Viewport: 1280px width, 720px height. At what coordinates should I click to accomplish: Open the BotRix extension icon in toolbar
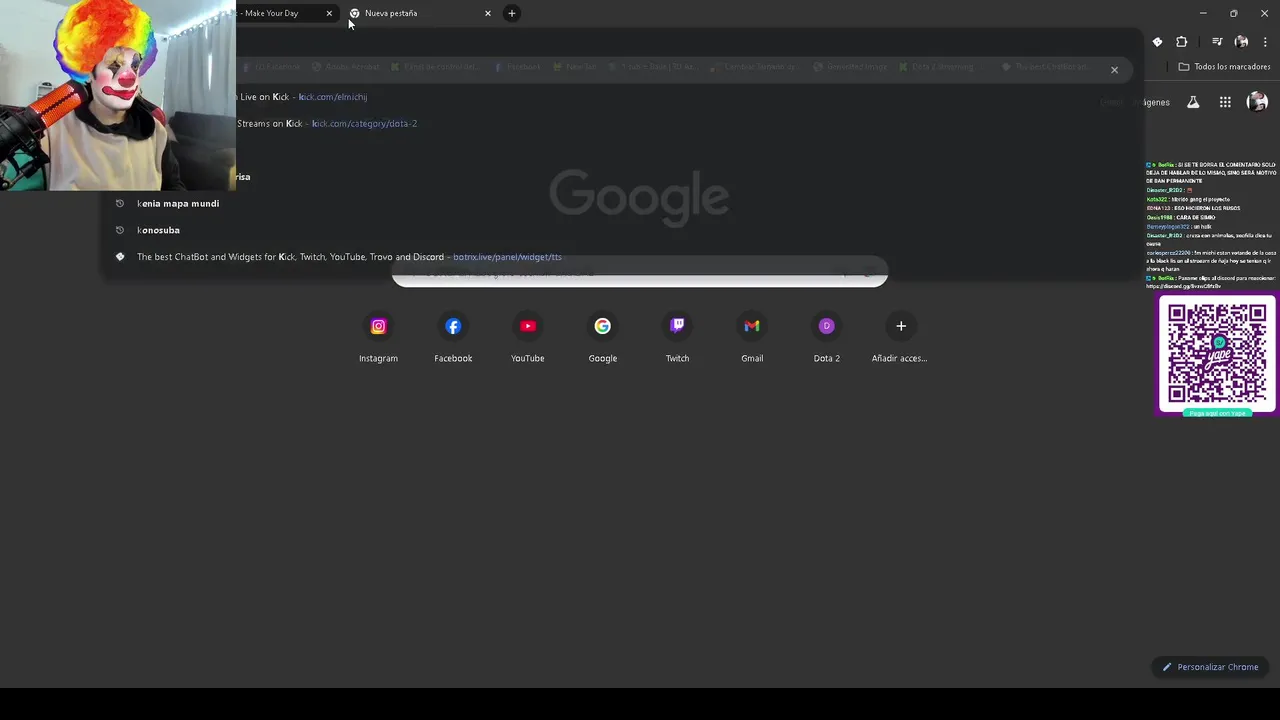[1157, 42]
